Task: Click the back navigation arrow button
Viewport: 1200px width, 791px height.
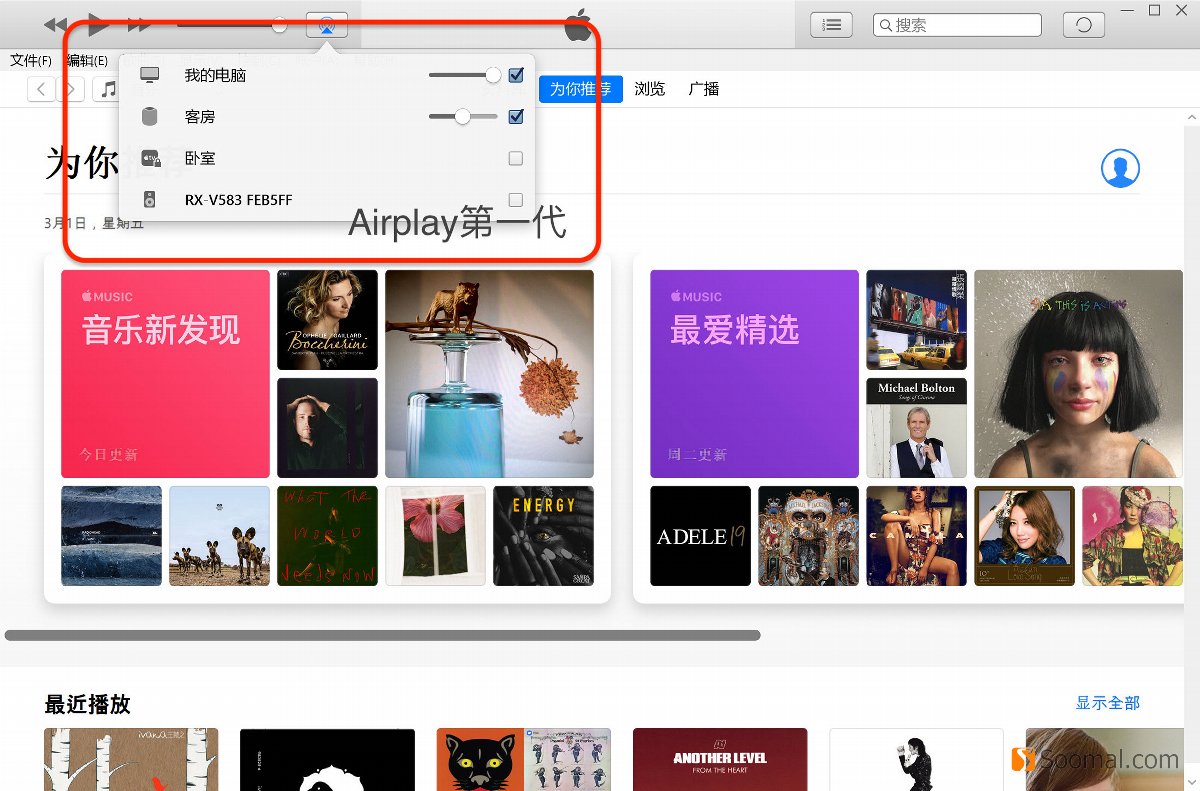Action: pyautogui.click(x=40, y=89)
